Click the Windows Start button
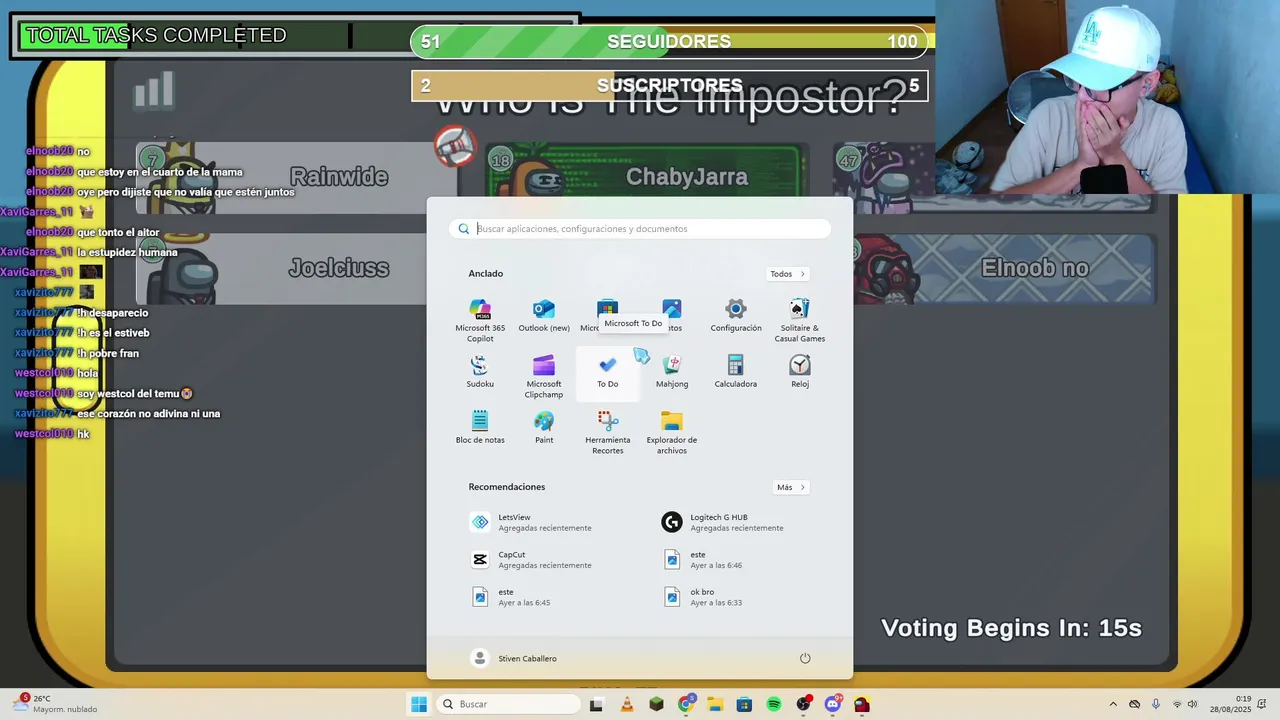The width and height of the screenshot is (1280, 720). pyautogui.click(x=419, y=704)
